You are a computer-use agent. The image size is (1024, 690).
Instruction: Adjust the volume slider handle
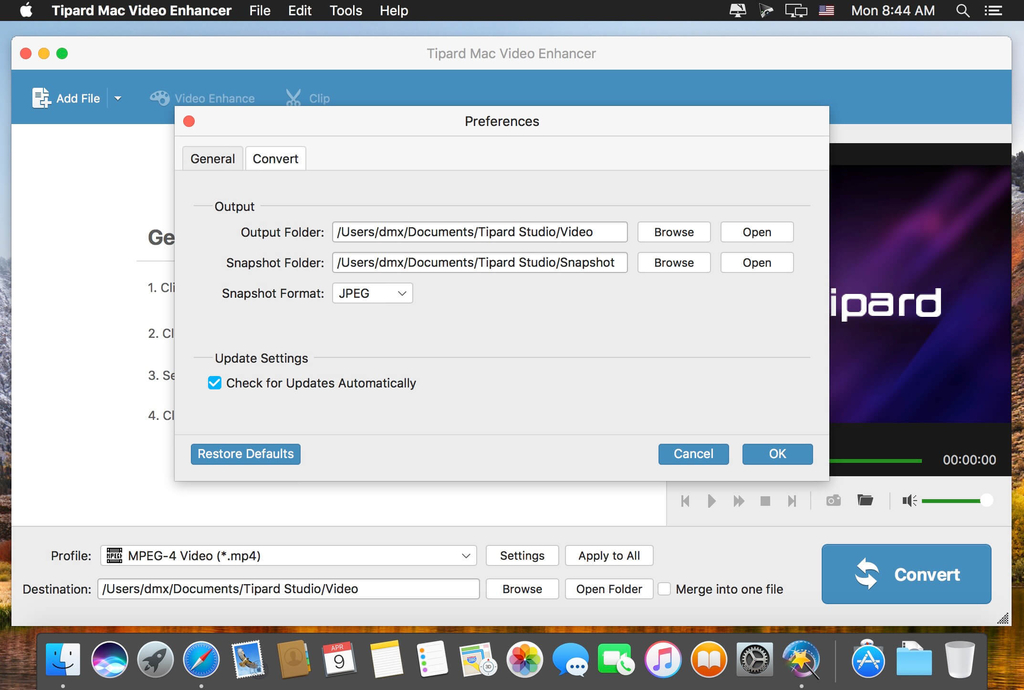(x=987, y=500)
